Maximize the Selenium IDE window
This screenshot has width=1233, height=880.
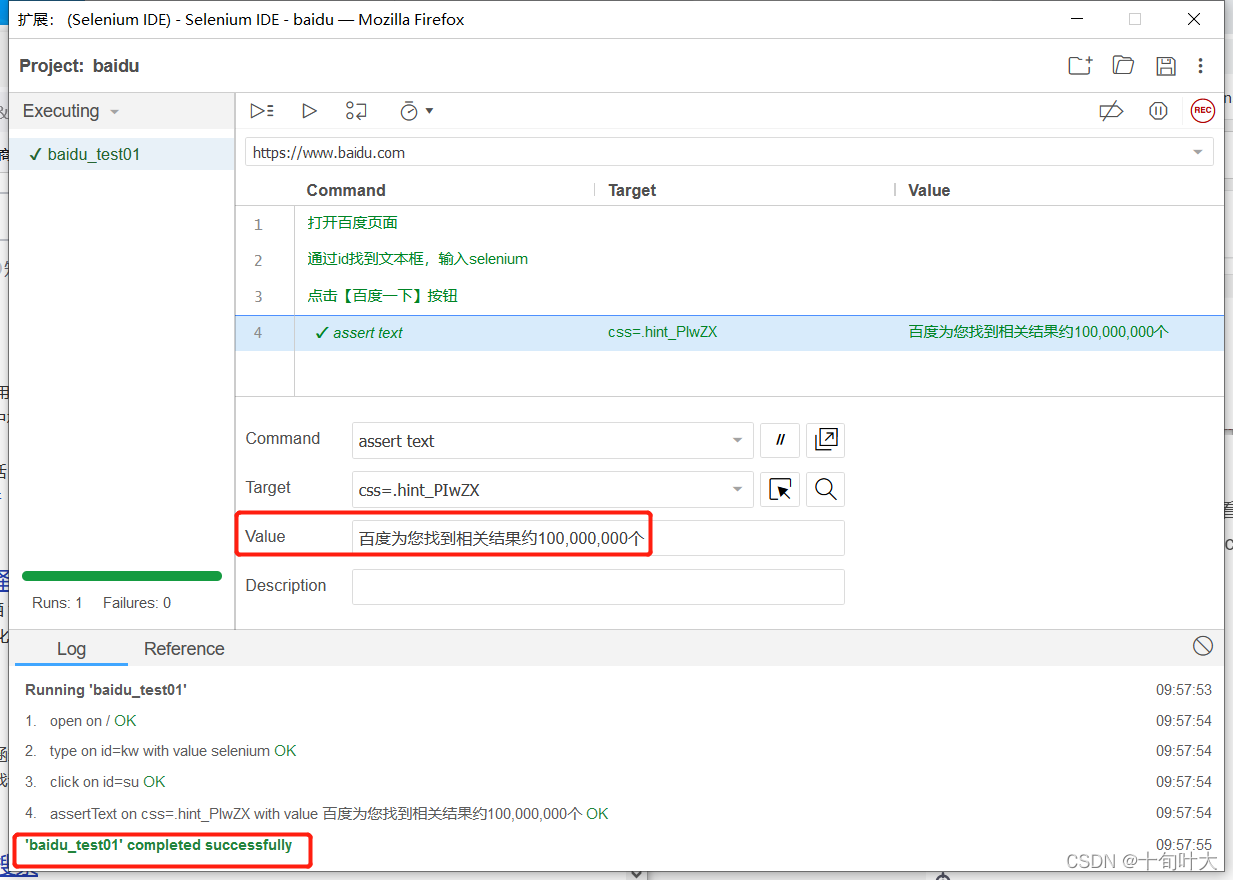tap(1135, 19)
